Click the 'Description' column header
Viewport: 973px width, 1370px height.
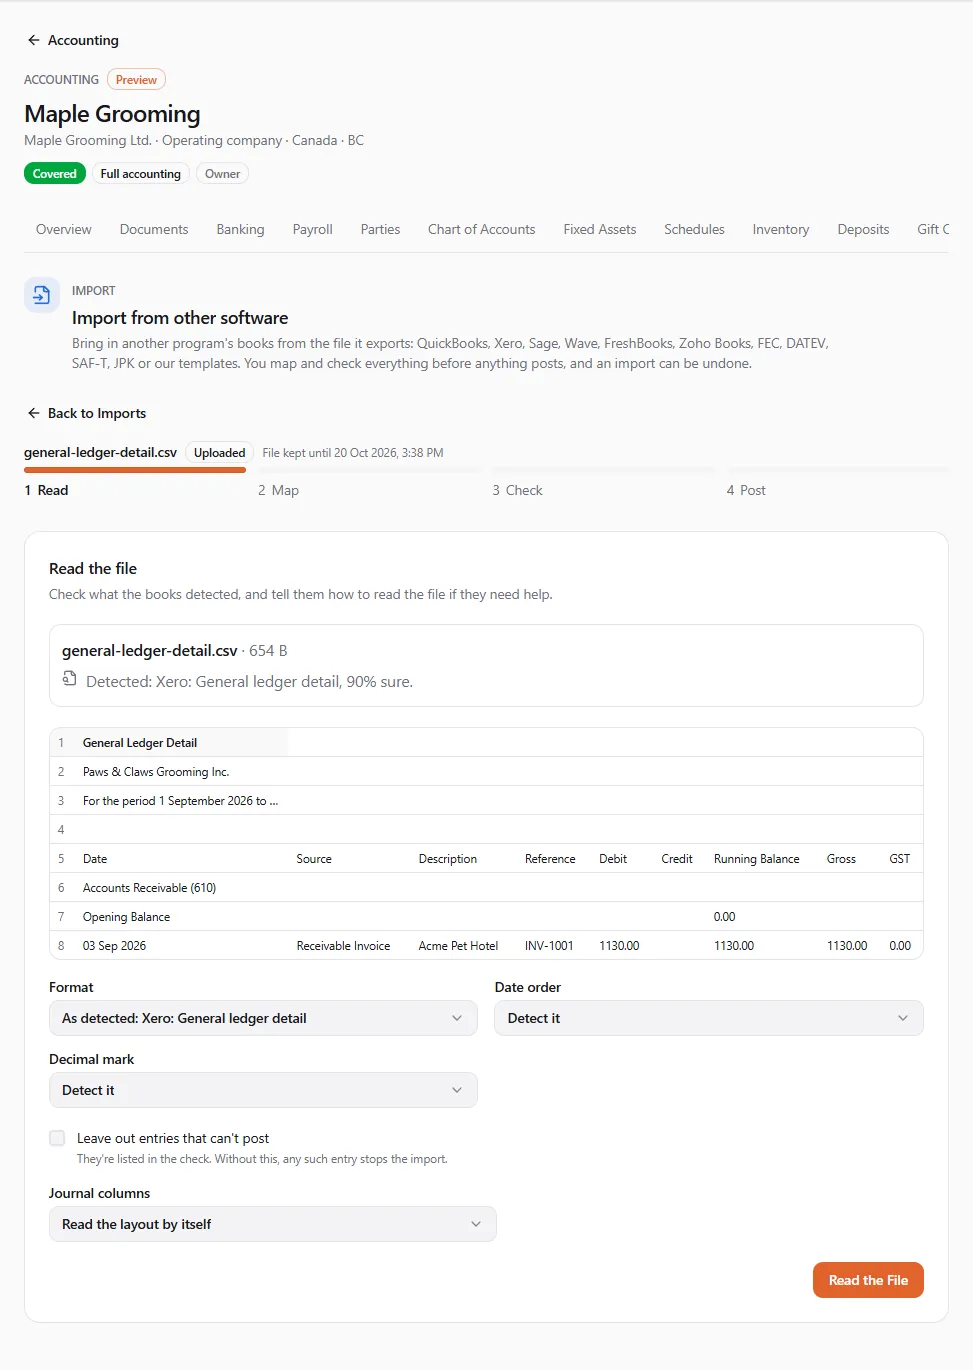click(448, 858)
